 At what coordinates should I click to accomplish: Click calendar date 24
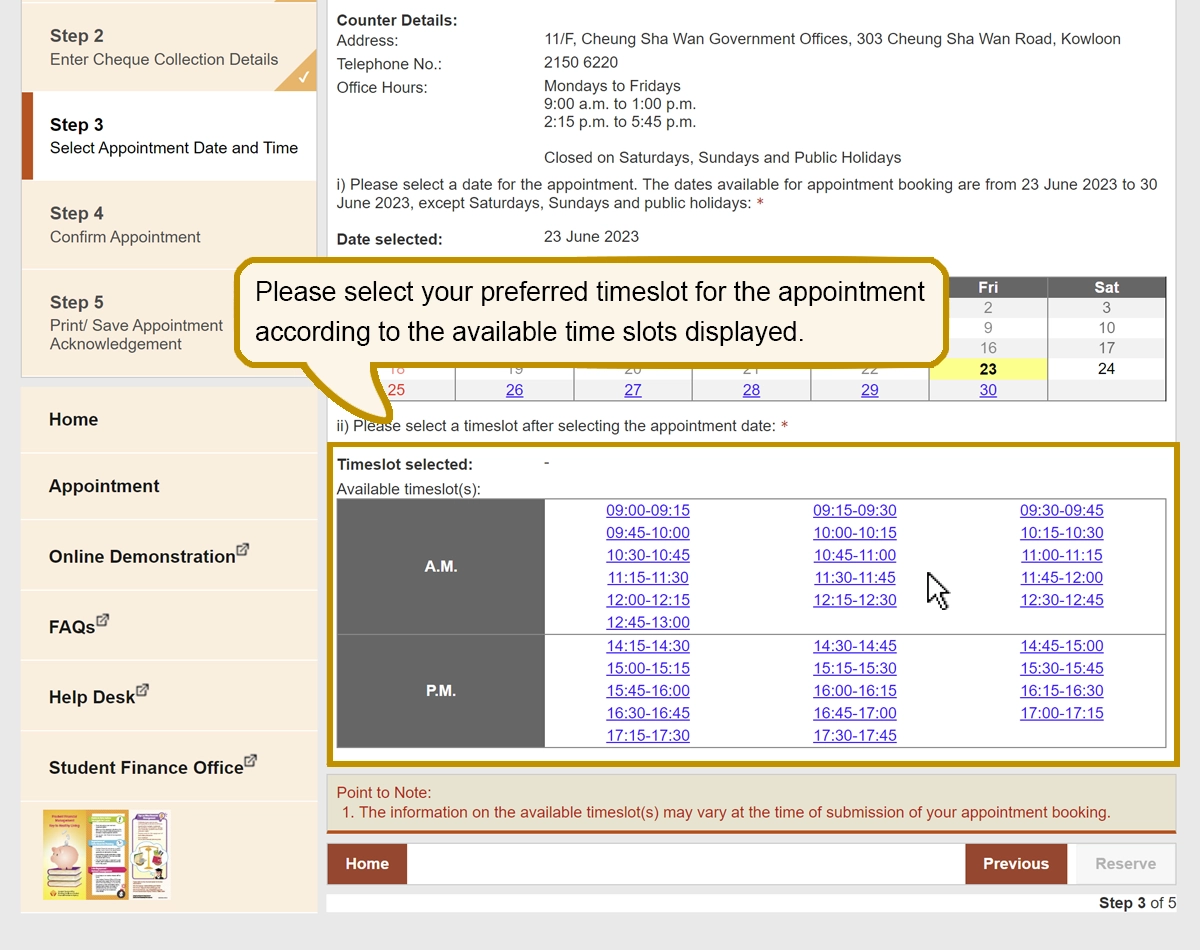tap(1107, 369)
